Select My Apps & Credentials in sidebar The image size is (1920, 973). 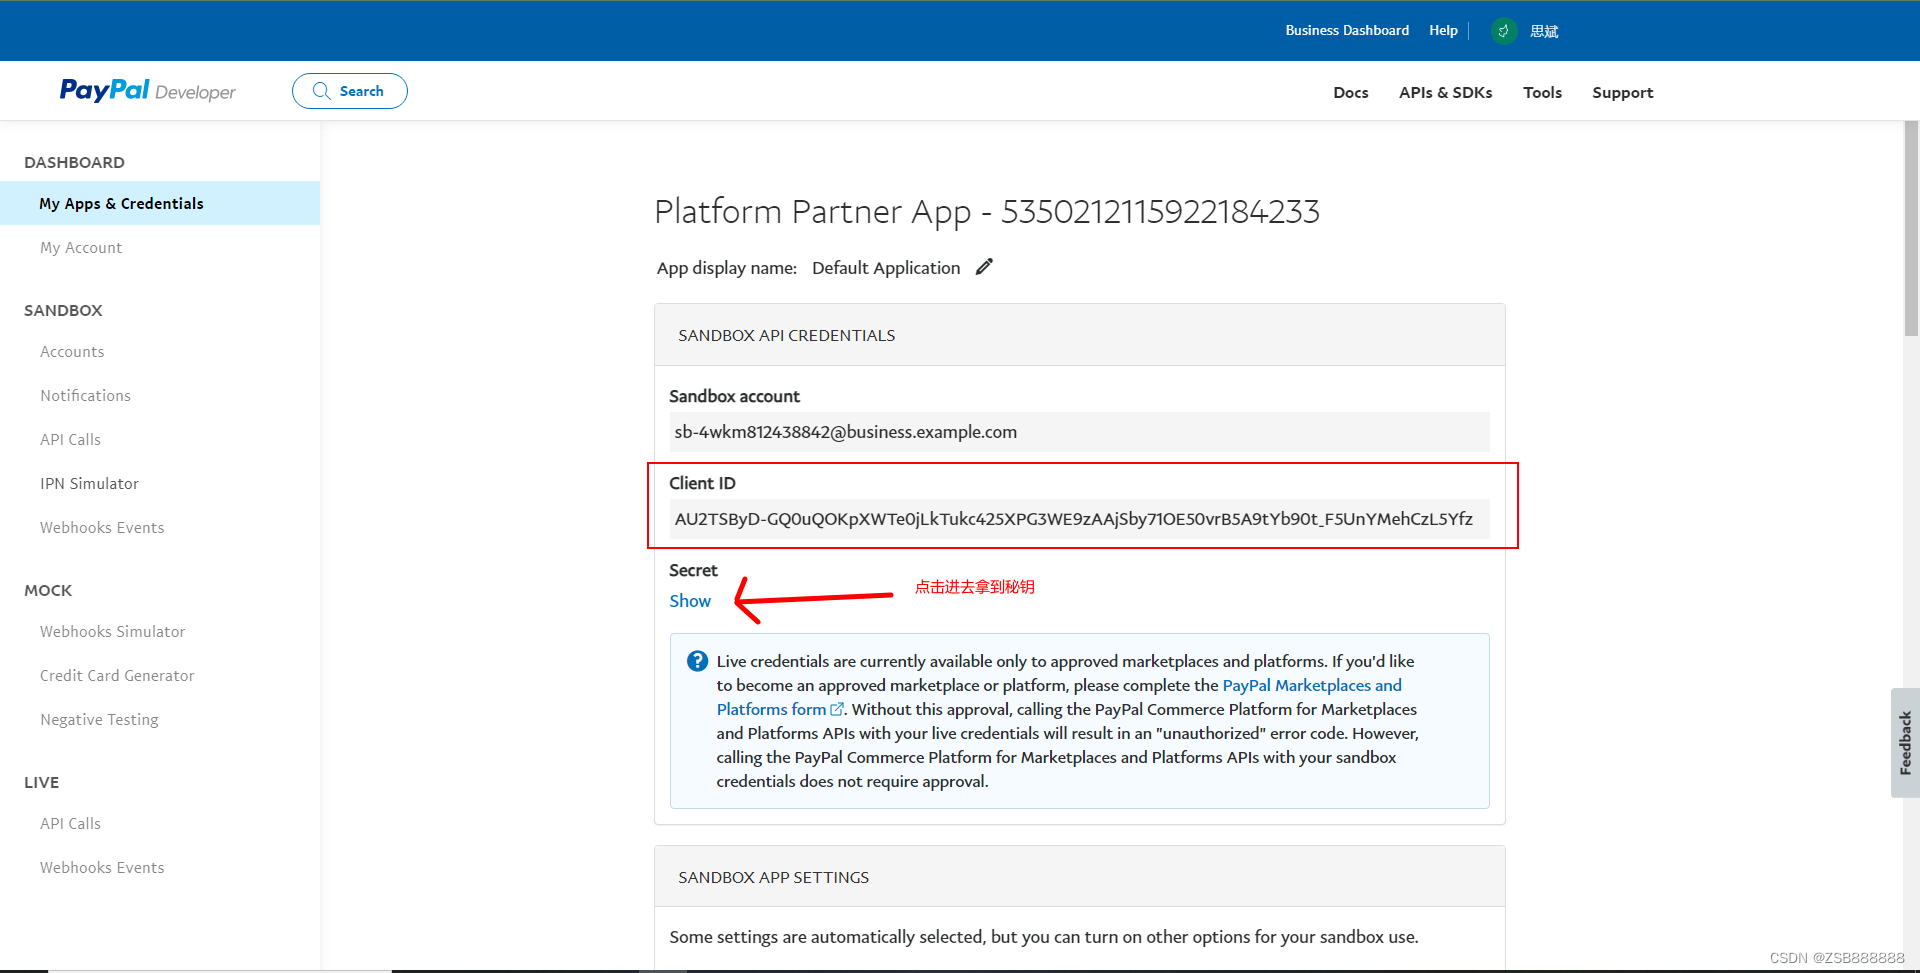[x=160, y=203]
